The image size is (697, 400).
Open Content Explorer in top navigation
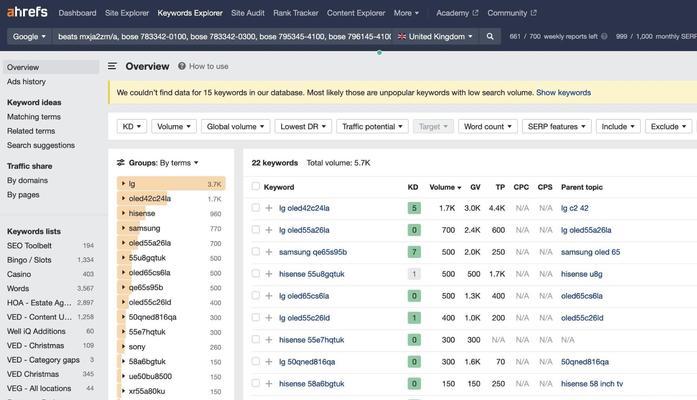[356, 13]
